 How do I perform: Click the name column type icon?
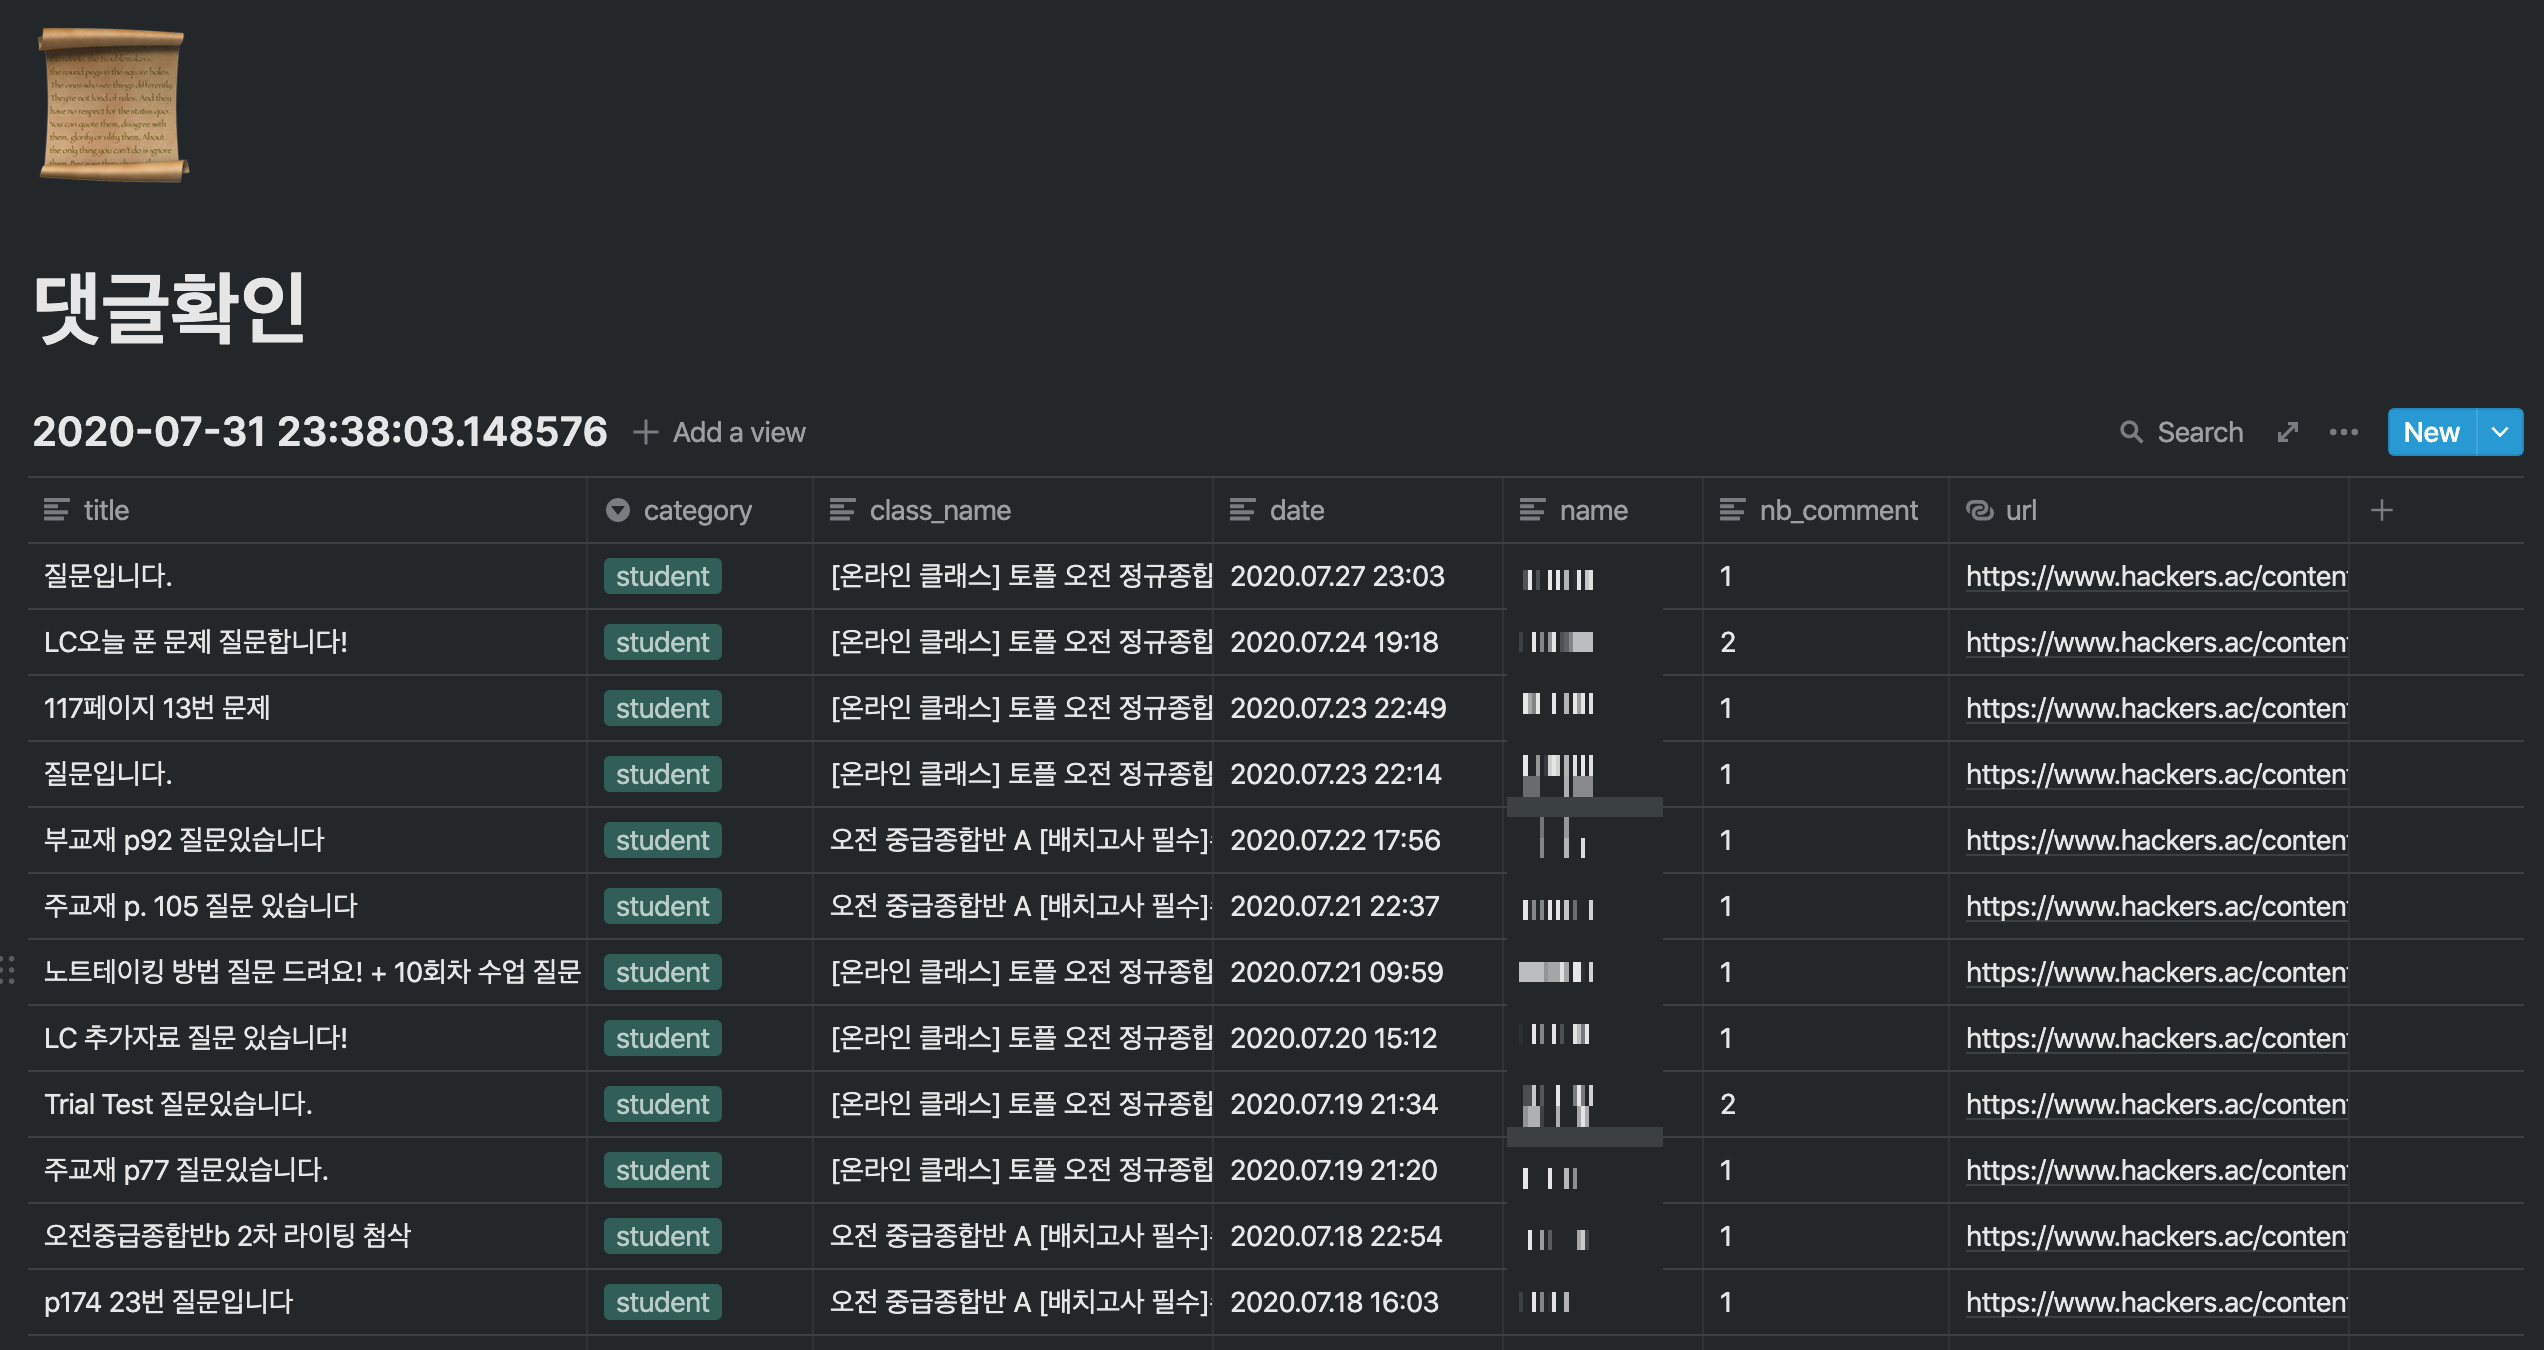[x=1532, y=510]
